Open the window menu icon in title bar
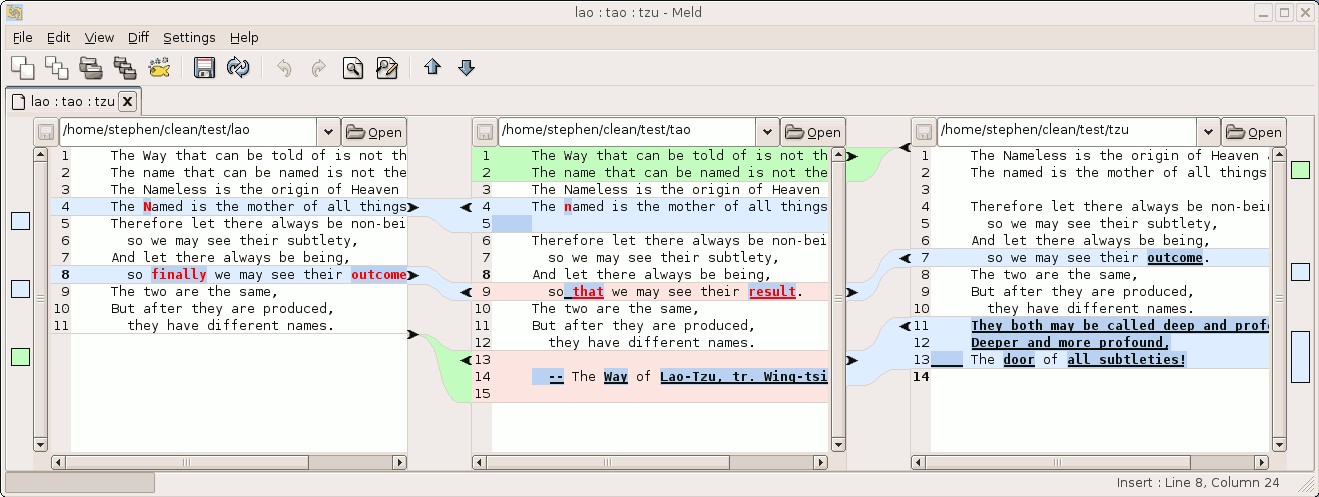The height and width of the screenshot is (497, 1319). coord(14,12)
